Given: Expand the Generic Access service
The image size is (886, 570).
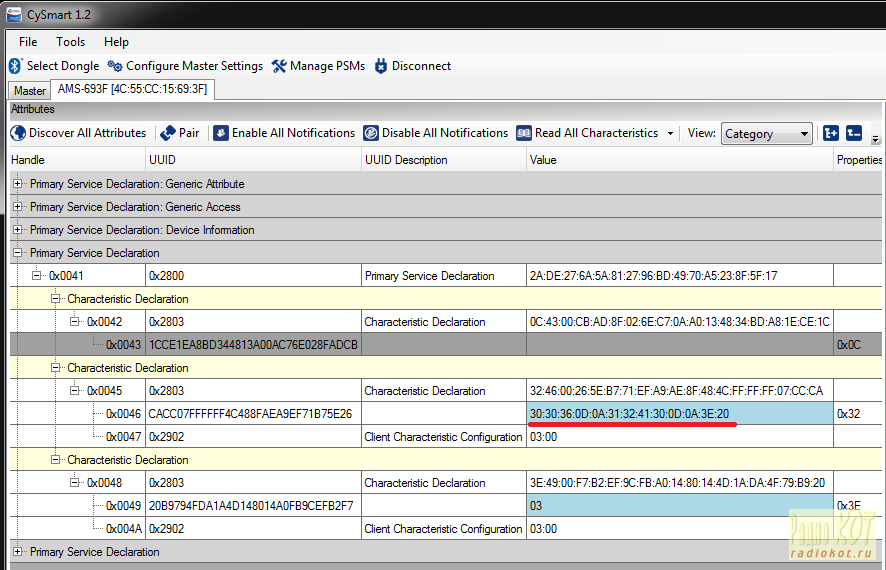Looking at the screenshot, I should pyautogui.click(x=18, y=207).
